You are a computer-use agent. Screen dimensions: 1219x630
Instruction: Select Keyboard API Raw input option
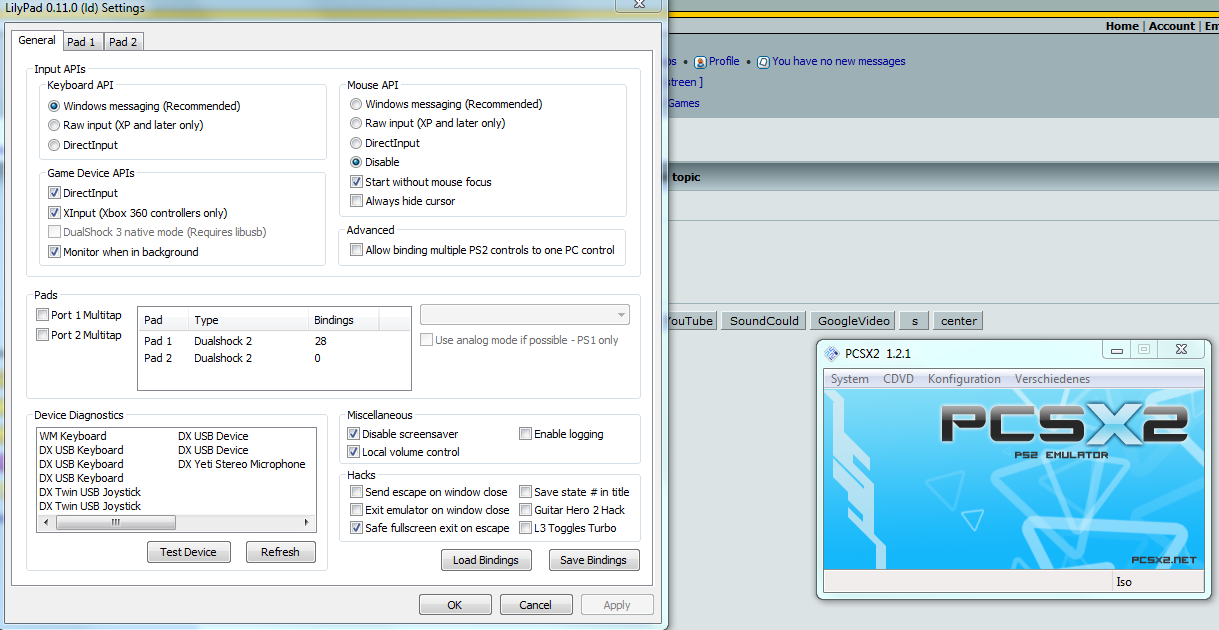pyautogui.click(x=55, y=125)
